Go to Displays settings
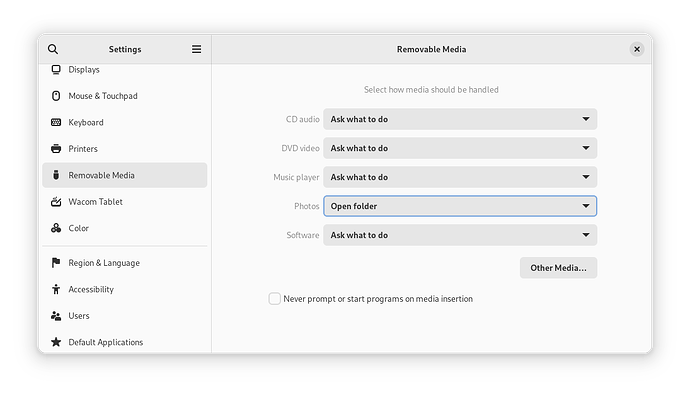Image resolution: width=690 pixels, height=395 pixels. click(x=125, y=69)
